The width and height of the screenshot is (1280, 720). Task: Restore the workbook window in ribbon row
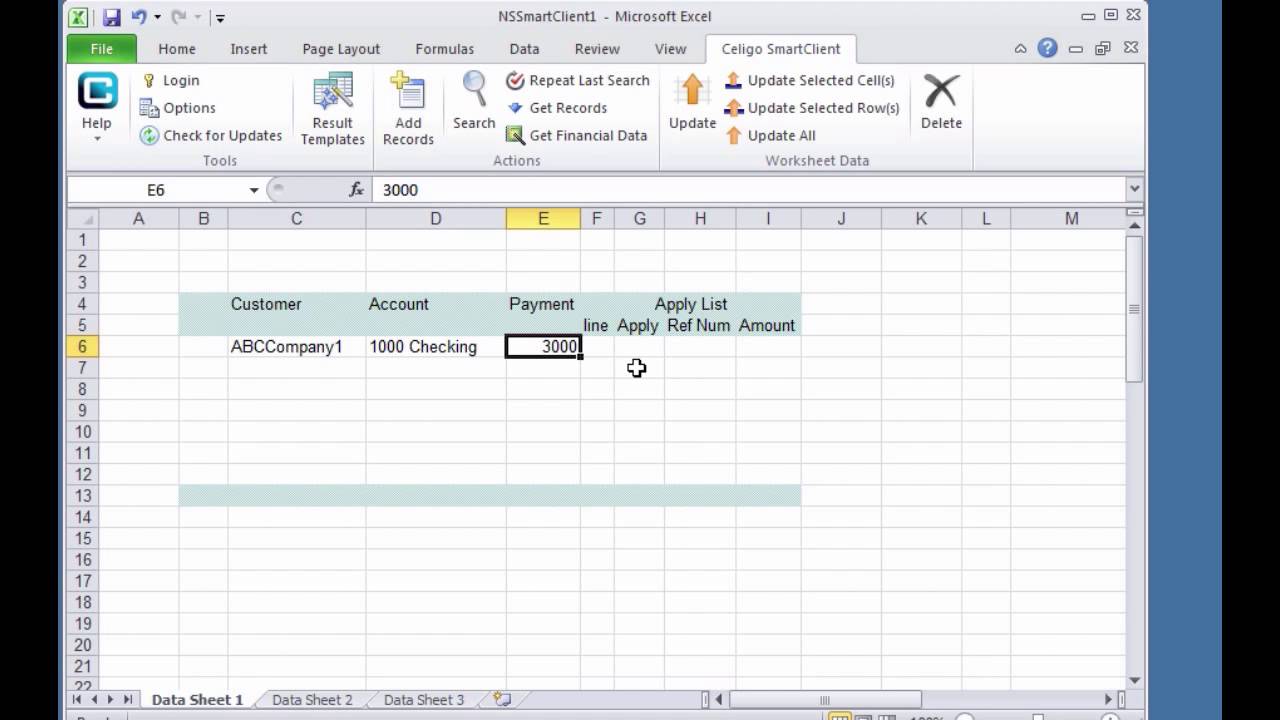coord(1103,48)
